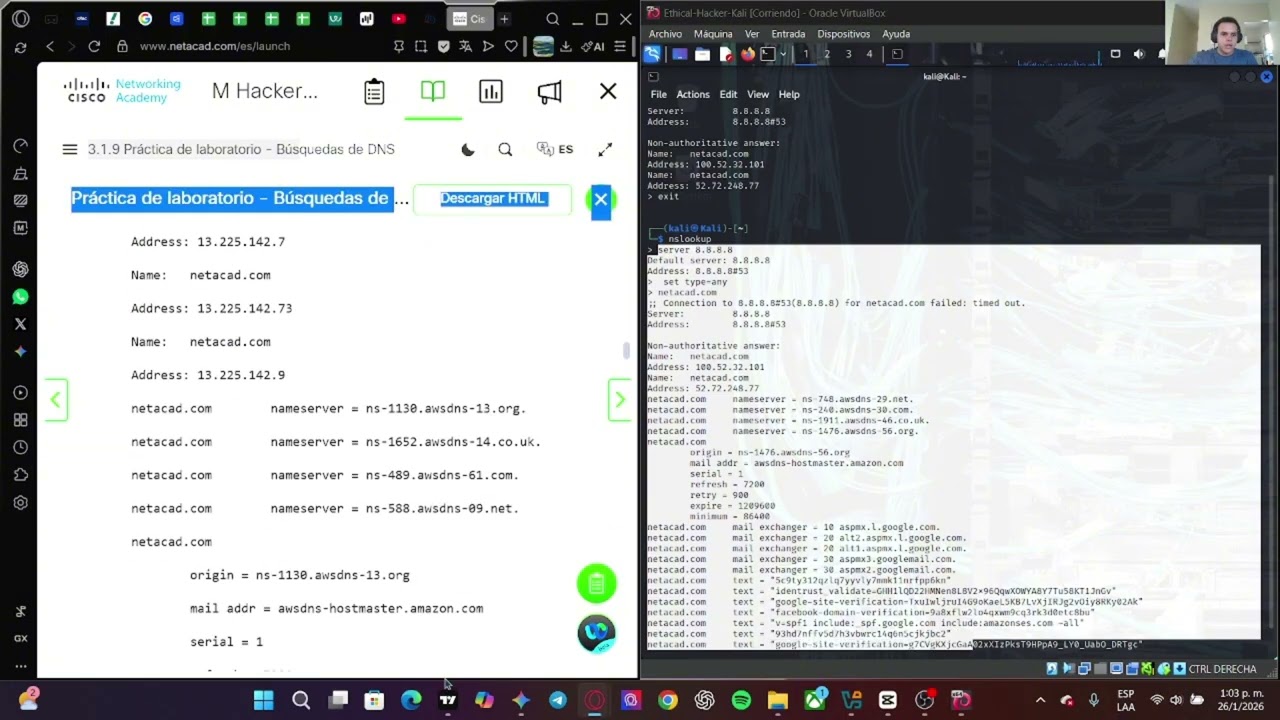Go to previous page with left green arrow
Image resolution: width=1280 pixels, height=720 pixels.
55,400
